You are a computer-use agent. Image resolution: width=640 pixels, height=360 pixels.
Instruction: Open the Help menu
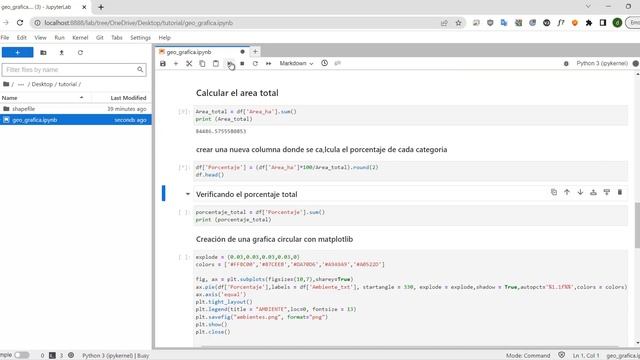[164, 38]
